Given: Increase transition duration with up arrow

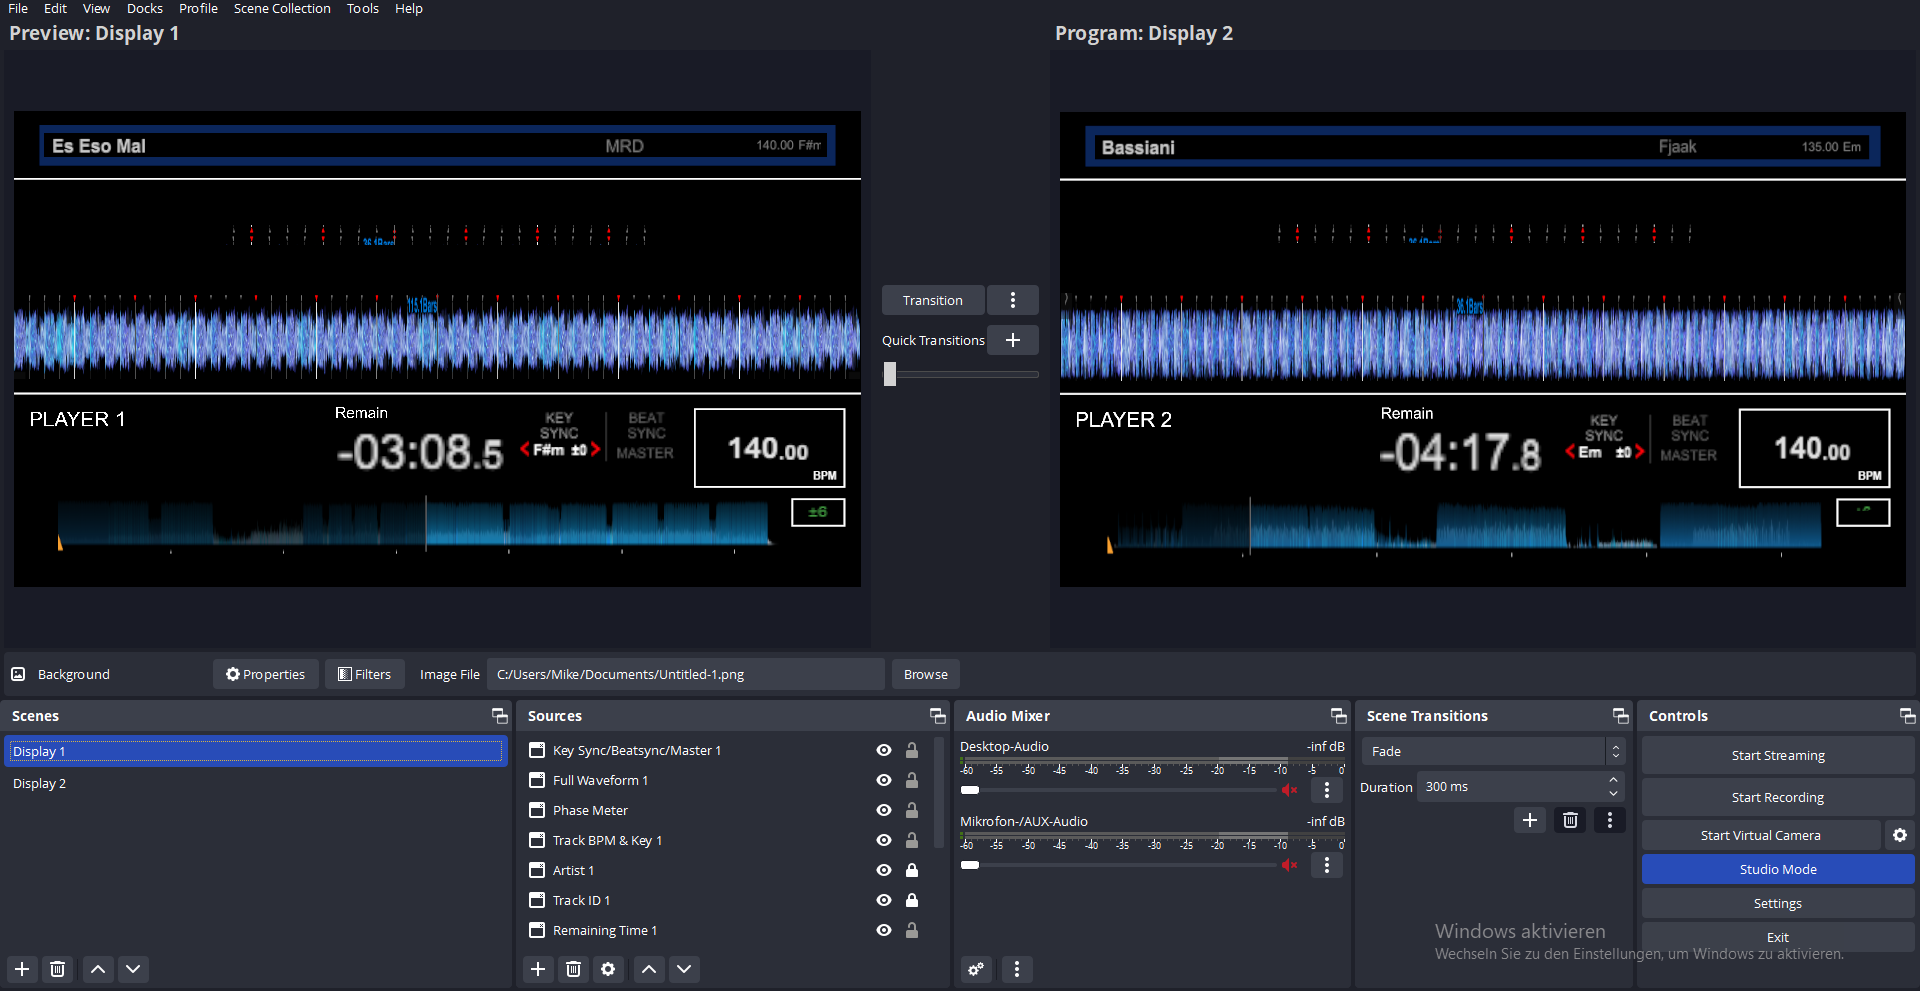Looking at the screenshot, I should (x=1613, y=780).
